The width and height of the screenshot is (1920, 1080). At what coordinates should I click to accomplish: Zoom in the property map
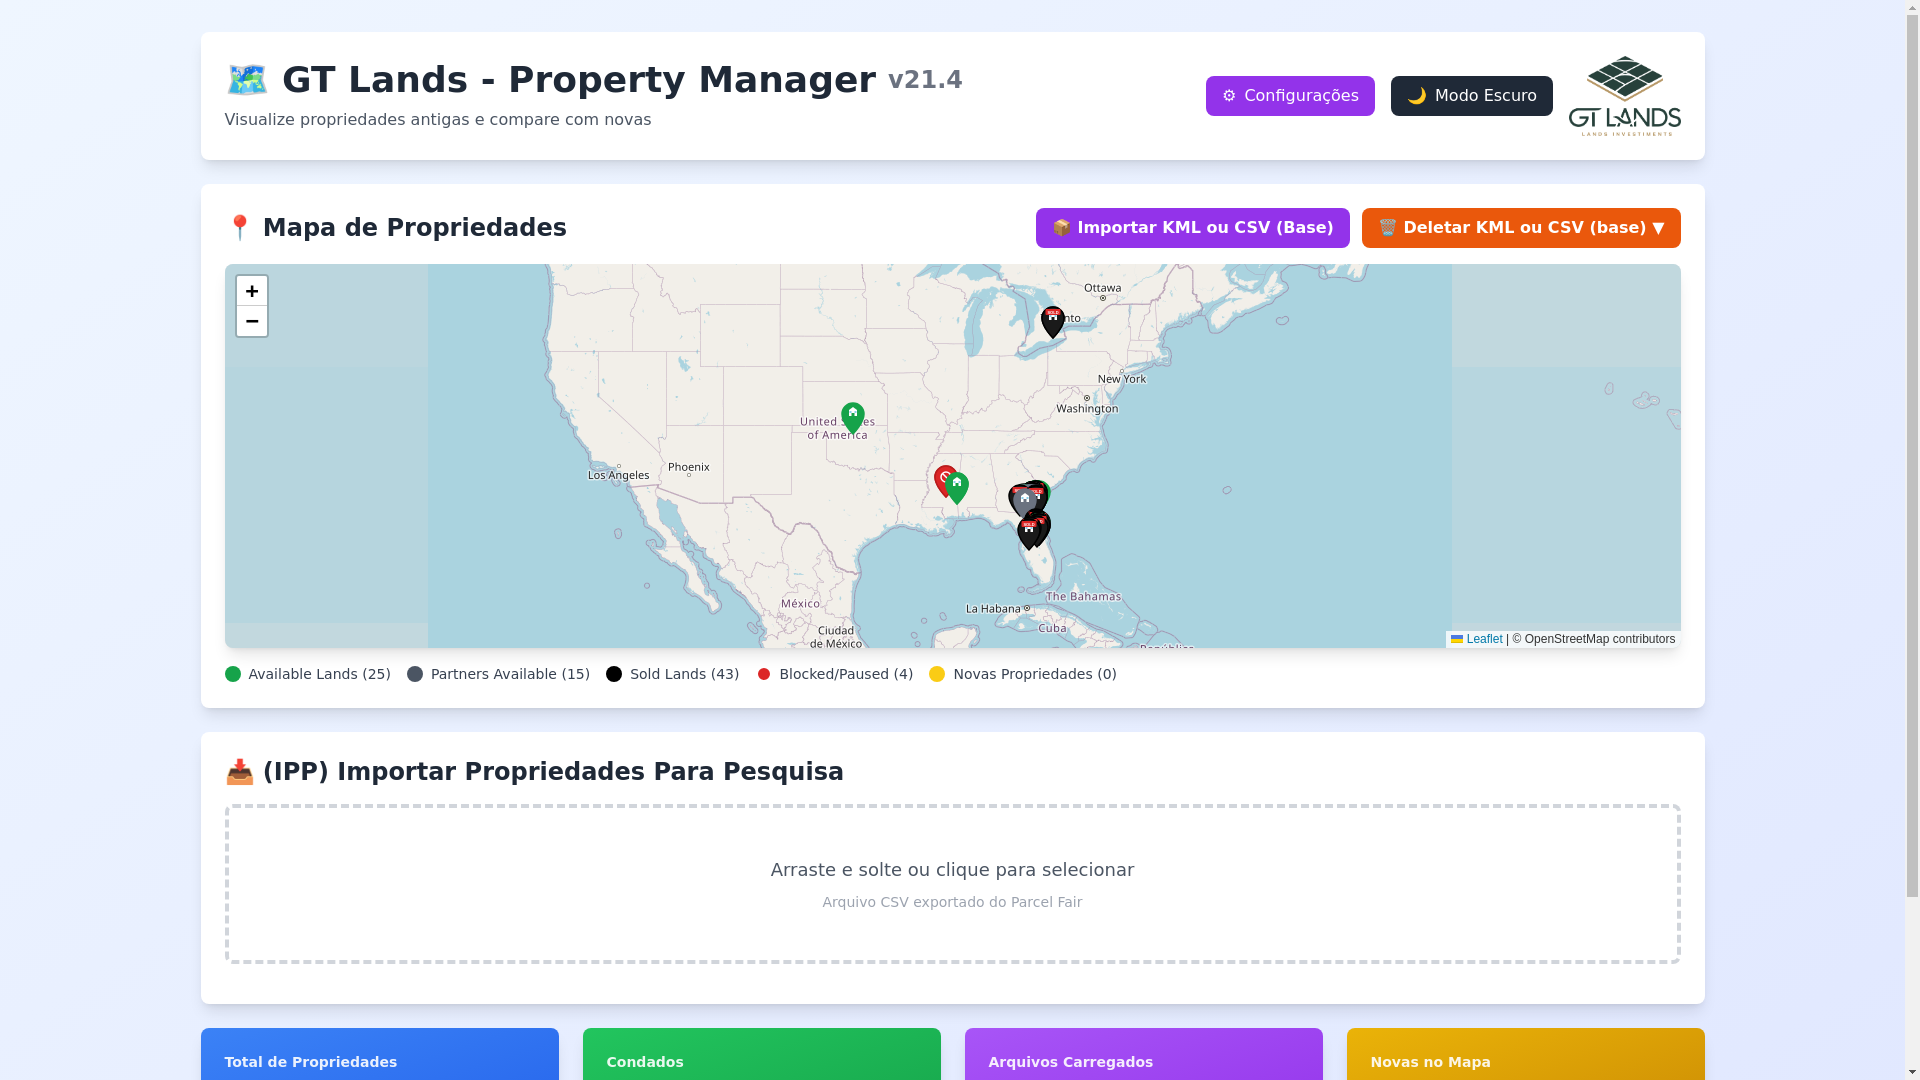tap(252, 291)
